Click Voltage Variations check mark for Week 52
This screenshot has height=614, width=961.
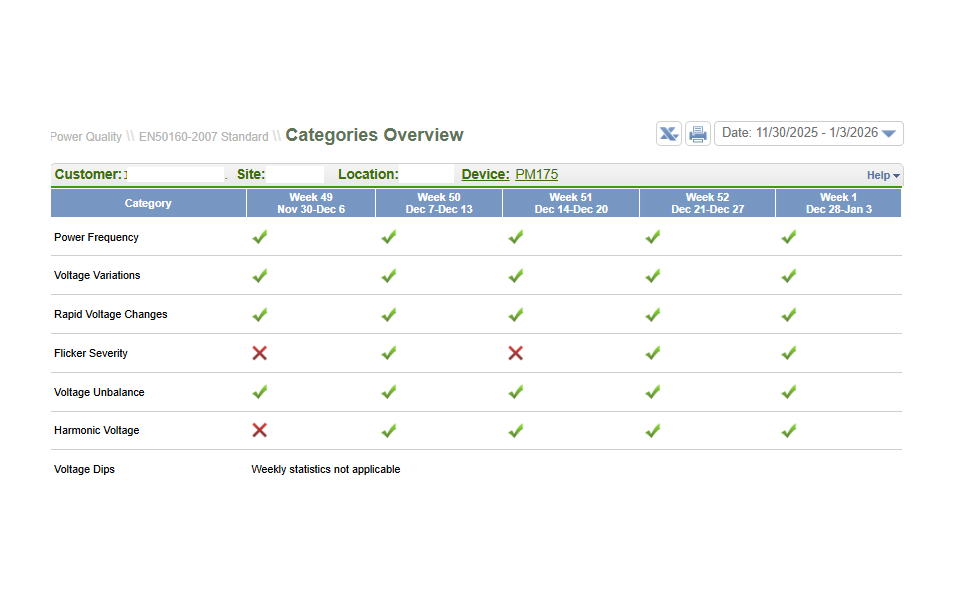click(x=653, y=276)
